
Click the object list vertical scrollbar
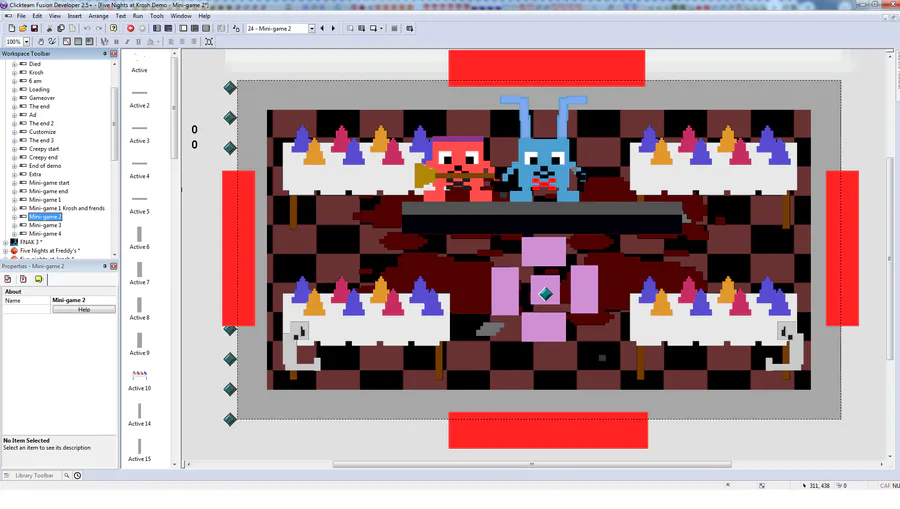pos(174,108)
